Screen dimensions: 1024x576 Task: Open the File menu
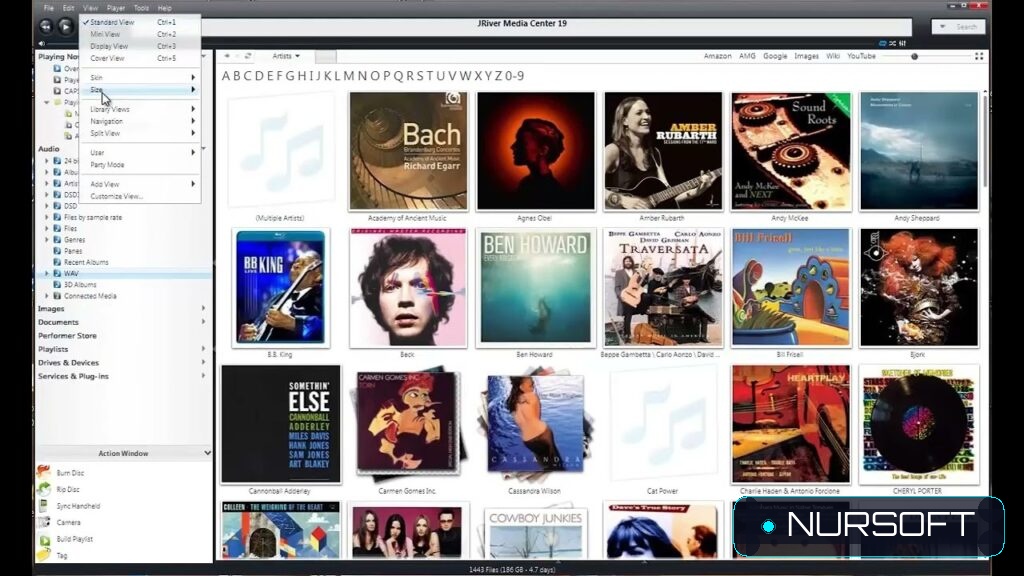coord(49,8)
